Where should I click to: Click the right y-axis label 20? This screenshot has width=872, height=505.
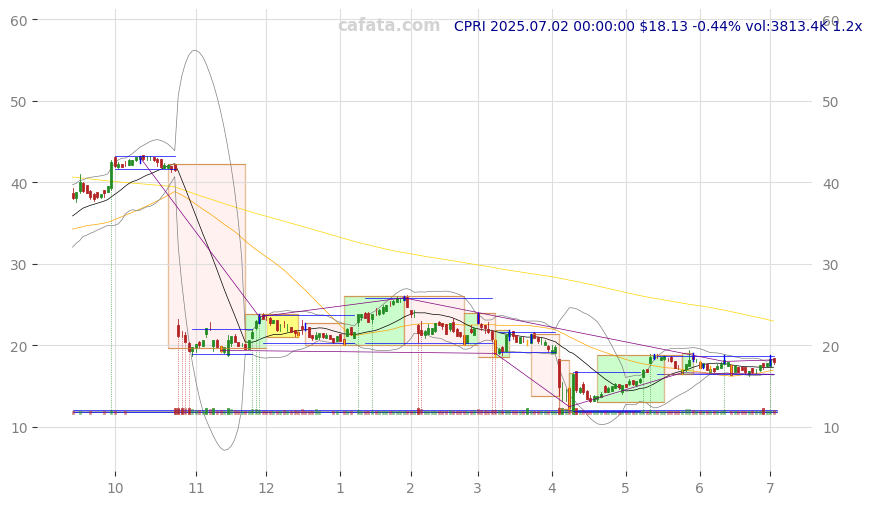coord(830,346)
